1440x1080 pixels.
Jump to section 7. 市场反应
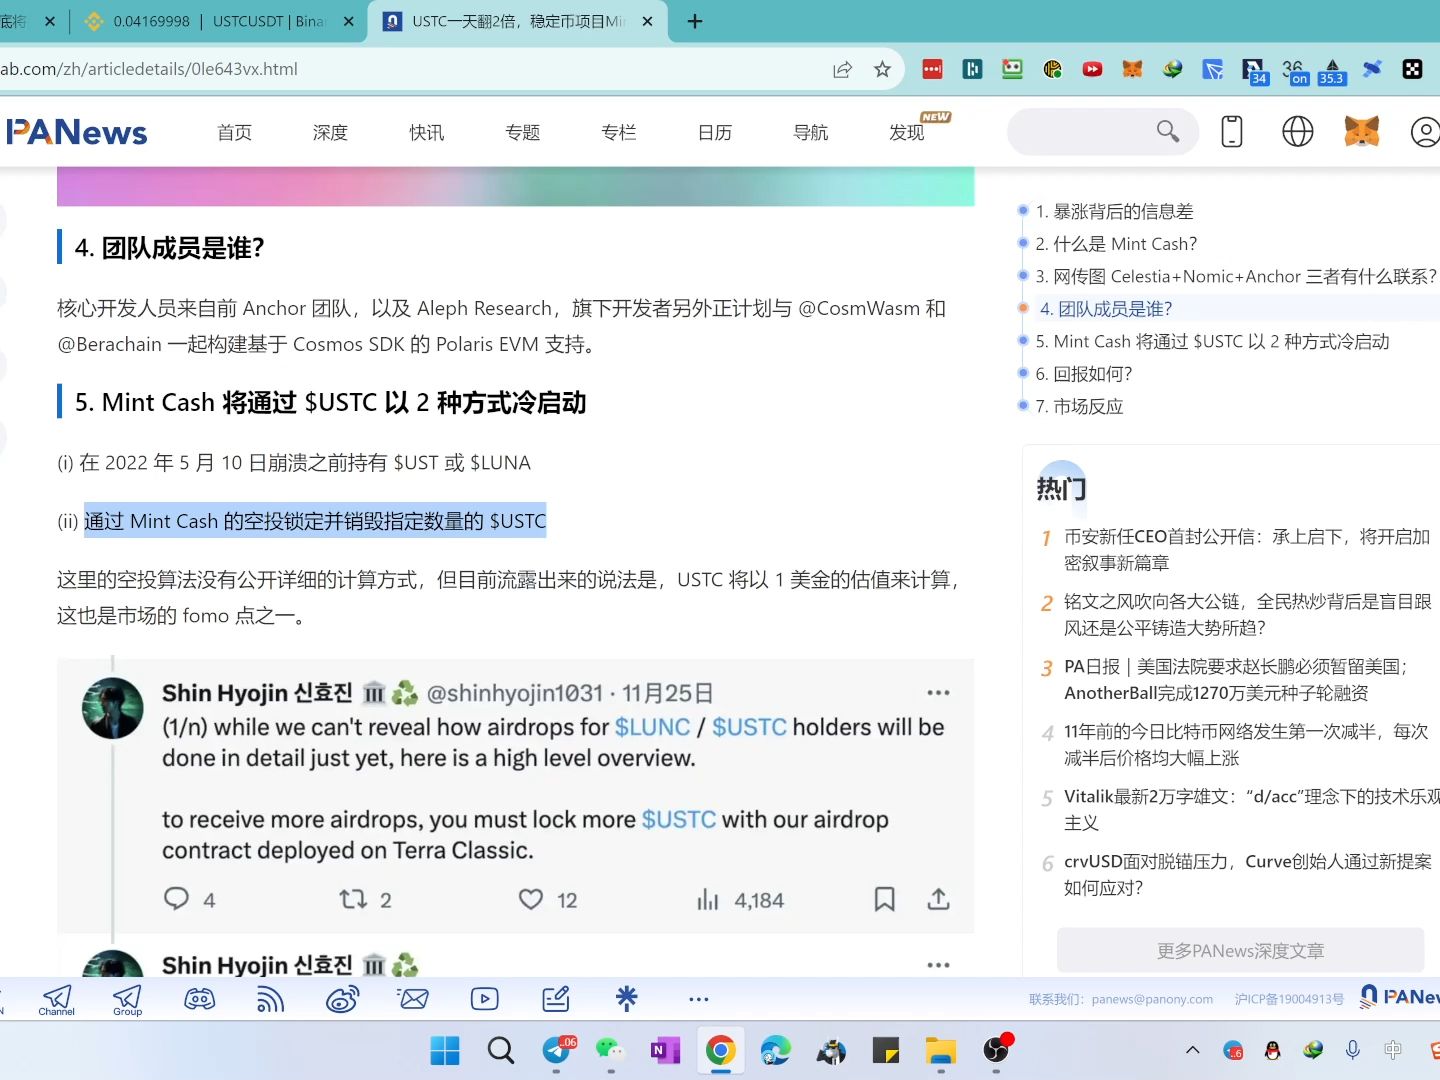tap(1079, 406)
